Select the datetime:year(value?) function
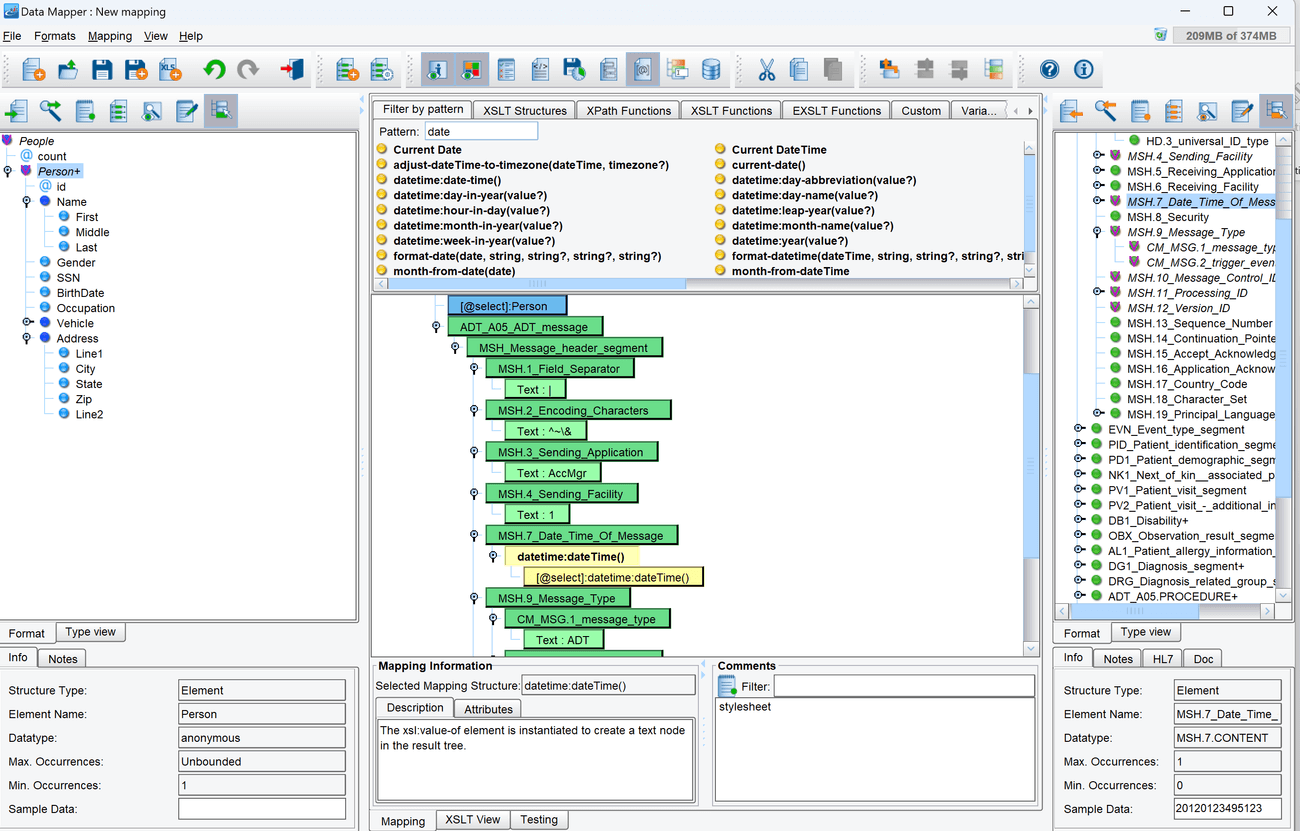Image resolution: width=1300 pixels, height=831 pixels. (x=790, y=241)
